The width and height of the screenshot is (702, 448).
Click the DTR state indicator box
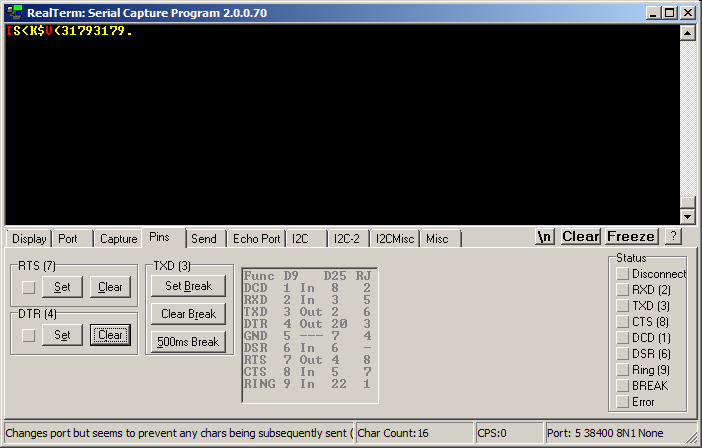(x=29, y=336)
